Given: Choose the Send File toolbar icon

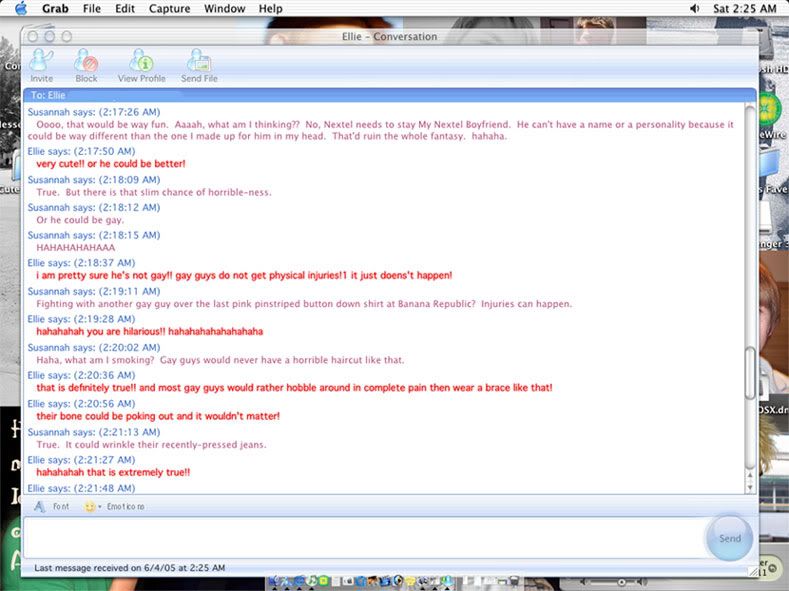Looking at the screenshot, I should coord(199,65).
